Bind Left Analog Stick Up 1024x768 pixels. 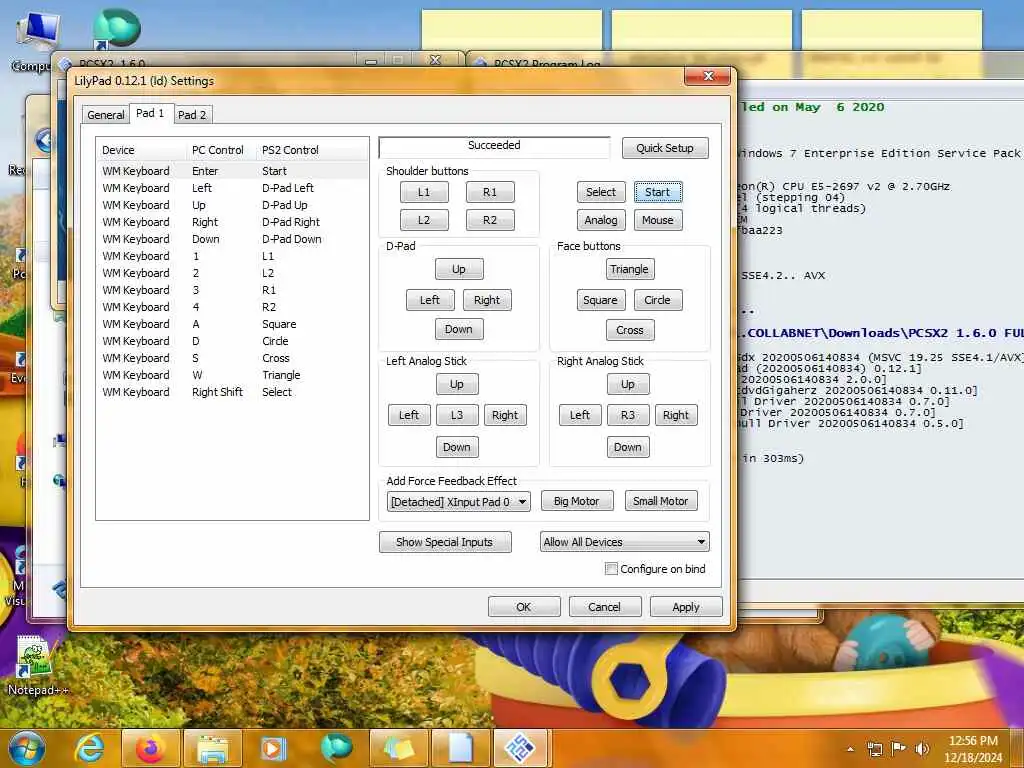pos(457,384)
